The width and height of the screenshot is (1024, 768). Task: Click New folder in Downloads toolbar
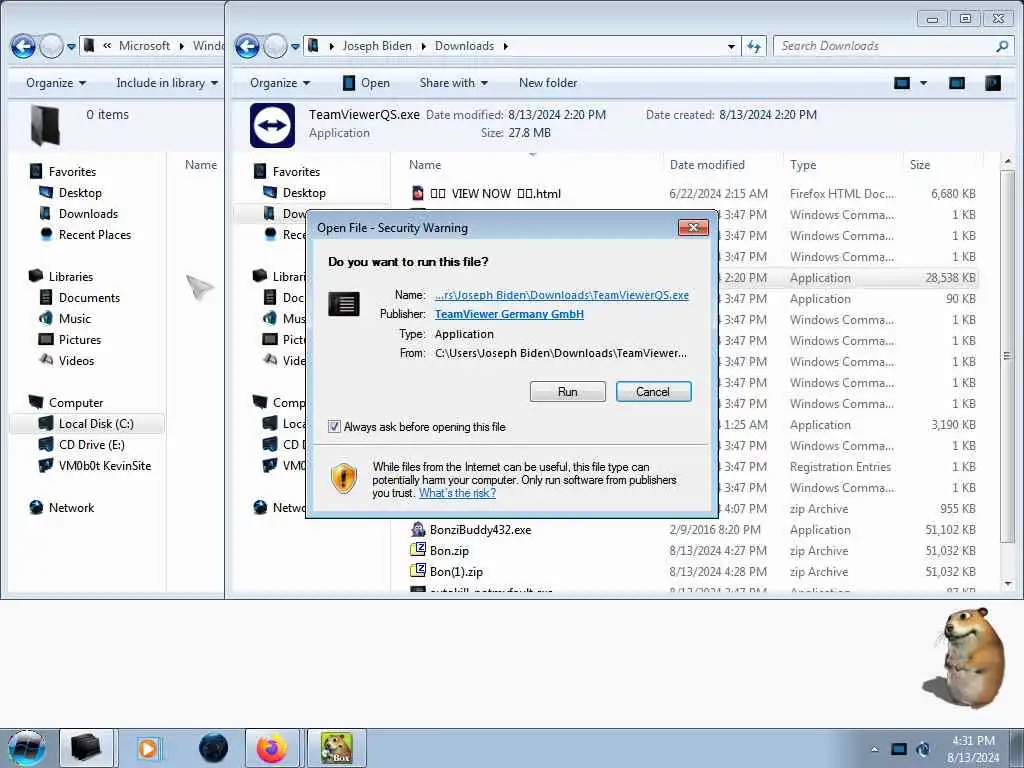(548, 83)
